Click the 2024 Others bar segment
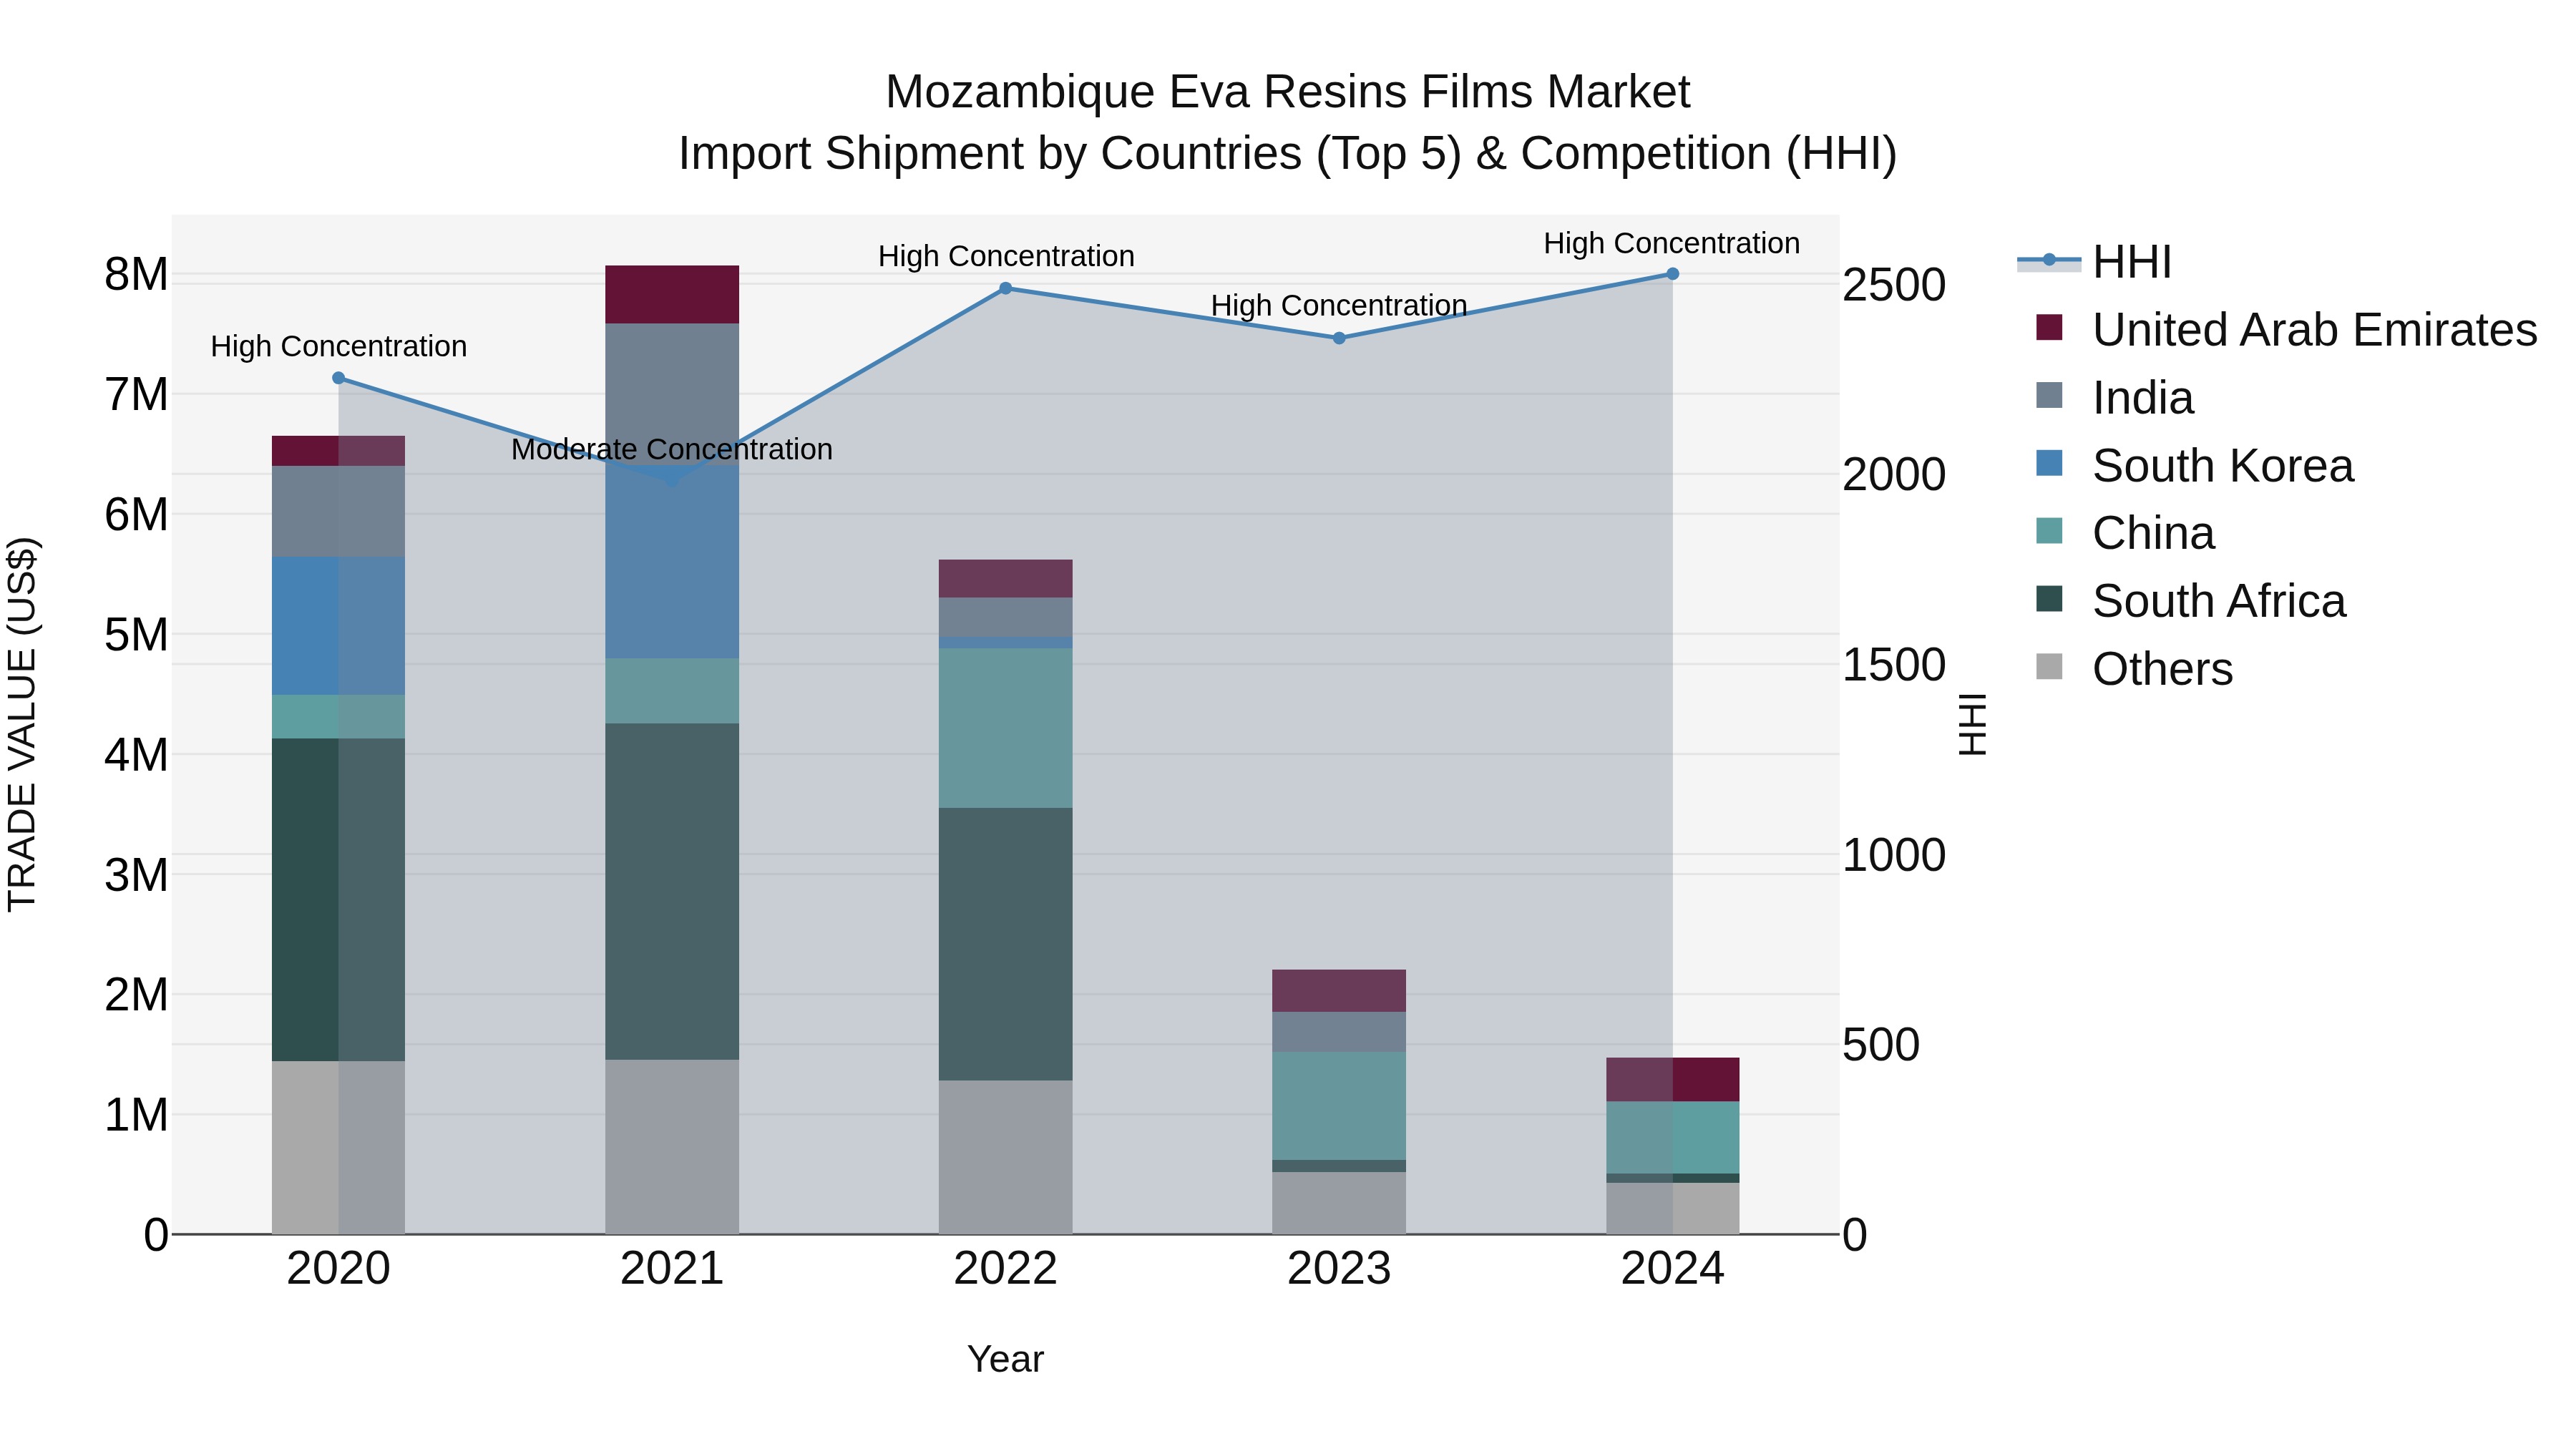Viewport: 2576px width, 1449px height. click(x=1673, y=1208)
